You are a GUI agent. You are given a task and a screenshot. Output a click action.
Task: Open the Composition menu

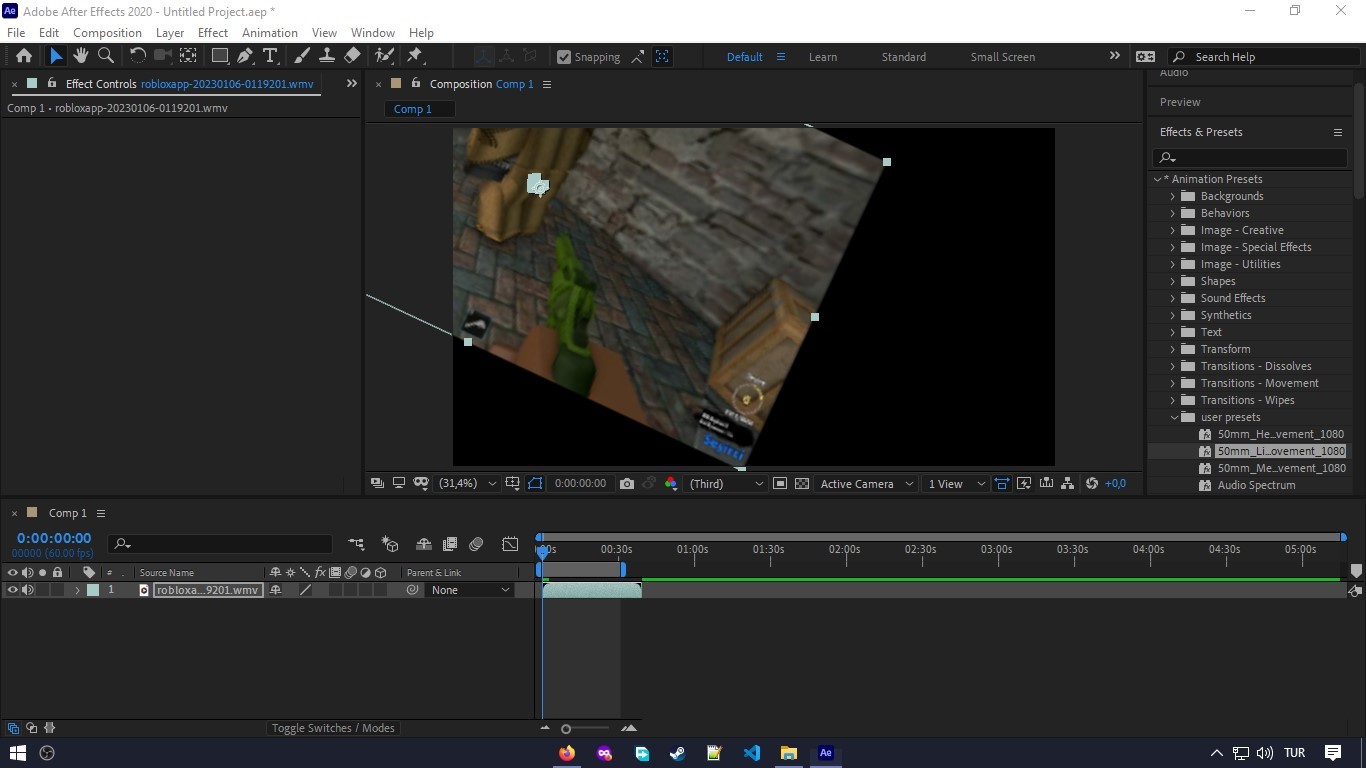(107, 32)
